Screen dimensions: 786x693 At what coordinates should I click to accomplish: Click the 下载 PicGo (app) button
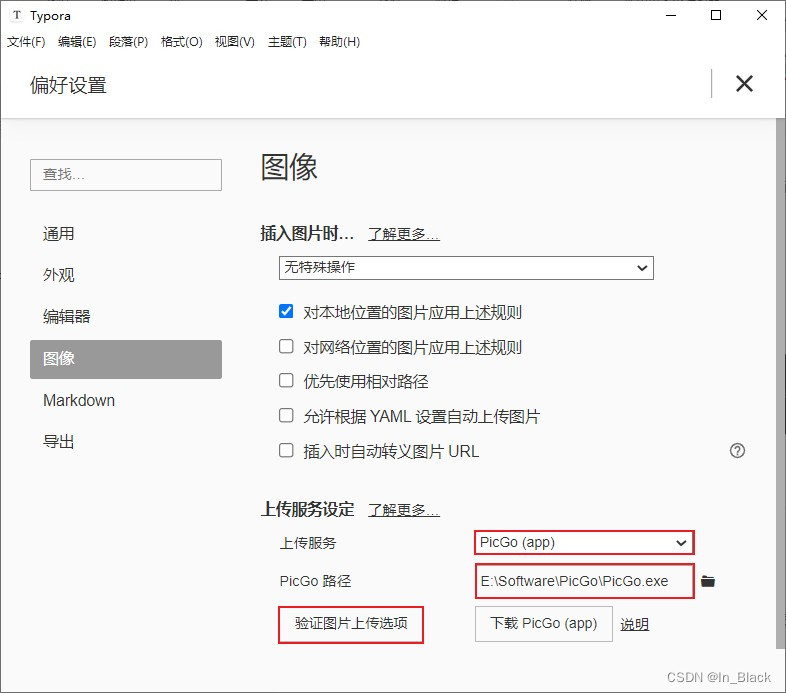544,624
